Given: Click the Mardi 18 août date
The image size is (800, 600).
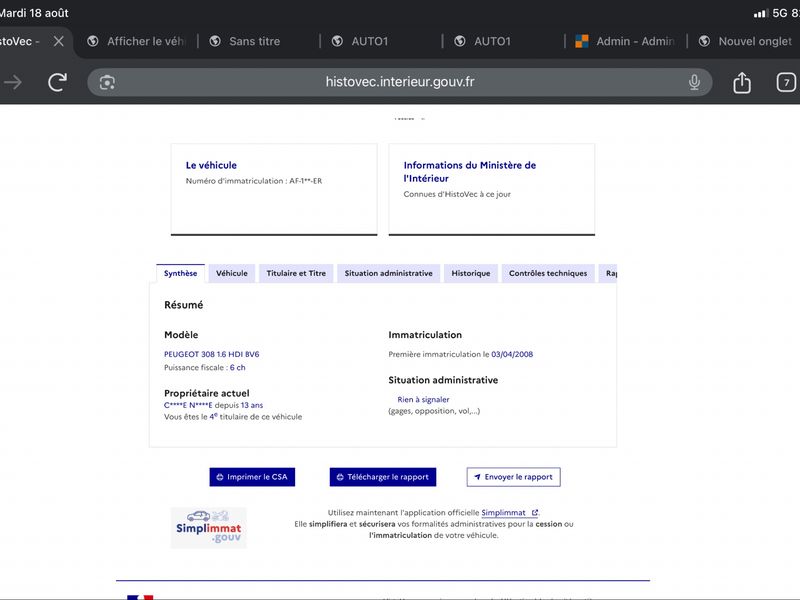Looking at the screenshot, I should pyautogui.click(x=34, y=13).
